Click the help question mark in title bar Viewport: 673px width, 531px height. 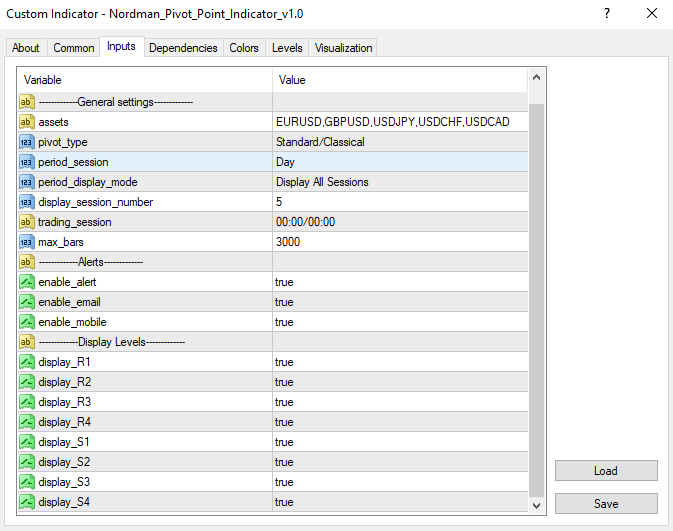point(607,13)
